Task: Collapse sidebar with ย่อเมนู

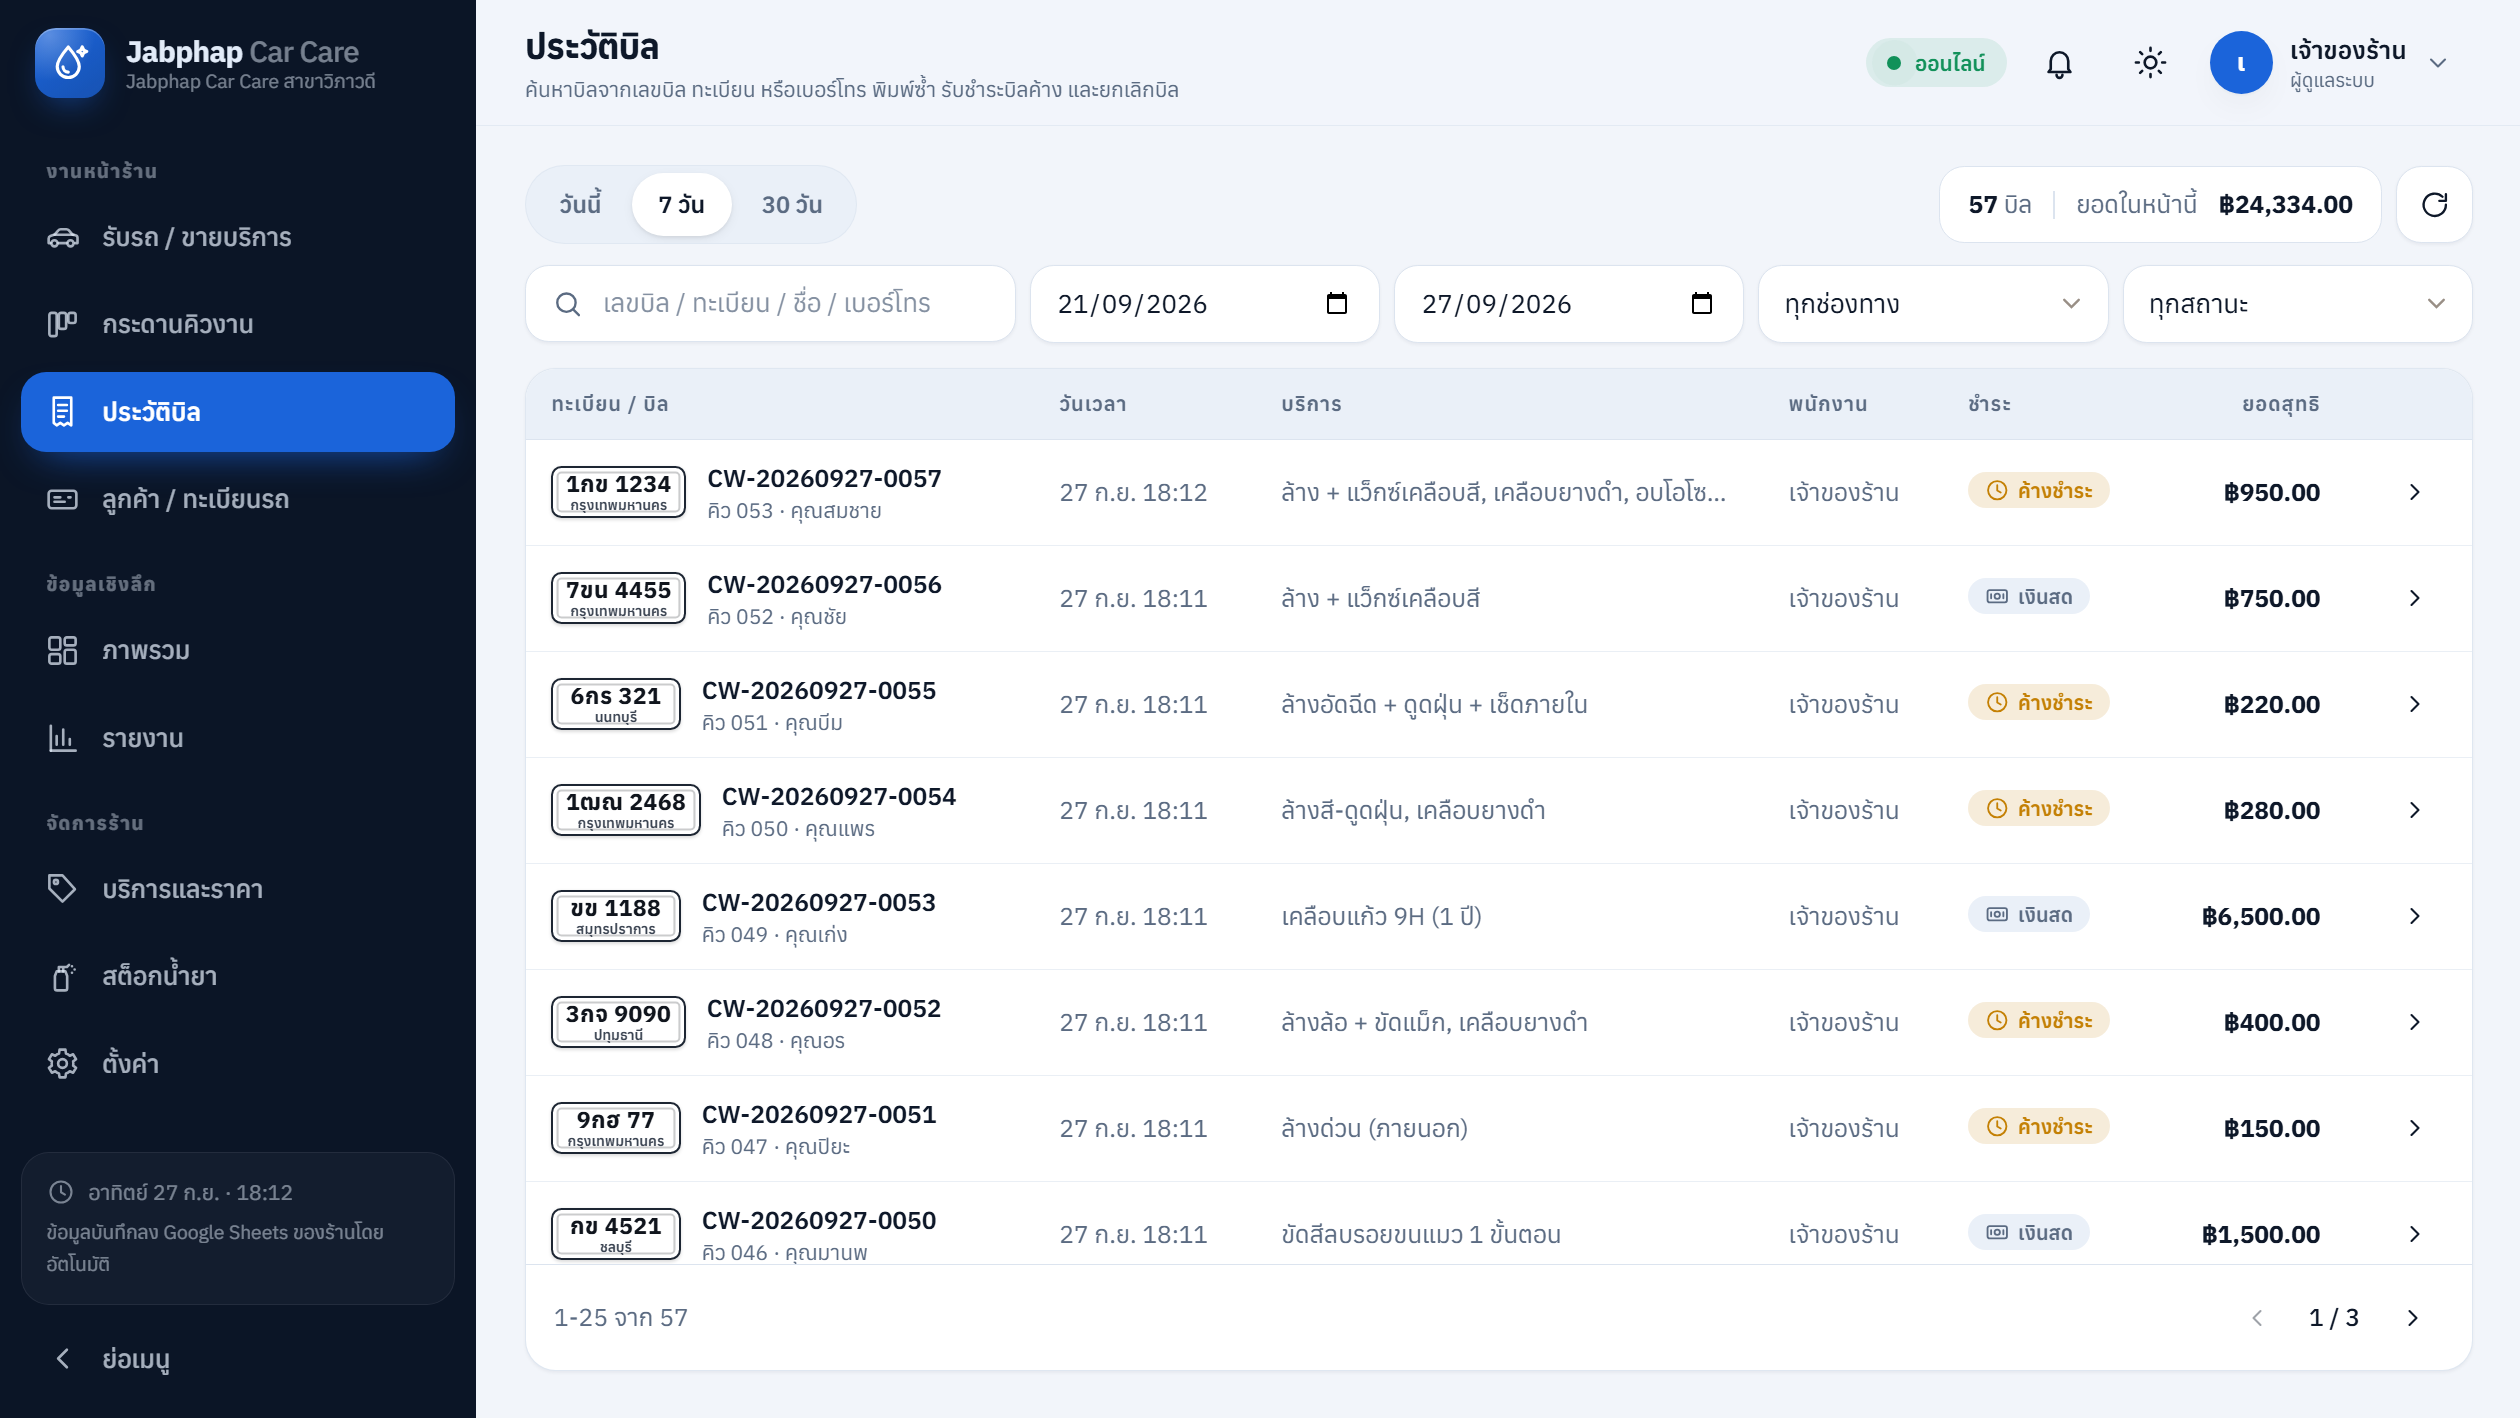Action: click(x=238, y=1359)
